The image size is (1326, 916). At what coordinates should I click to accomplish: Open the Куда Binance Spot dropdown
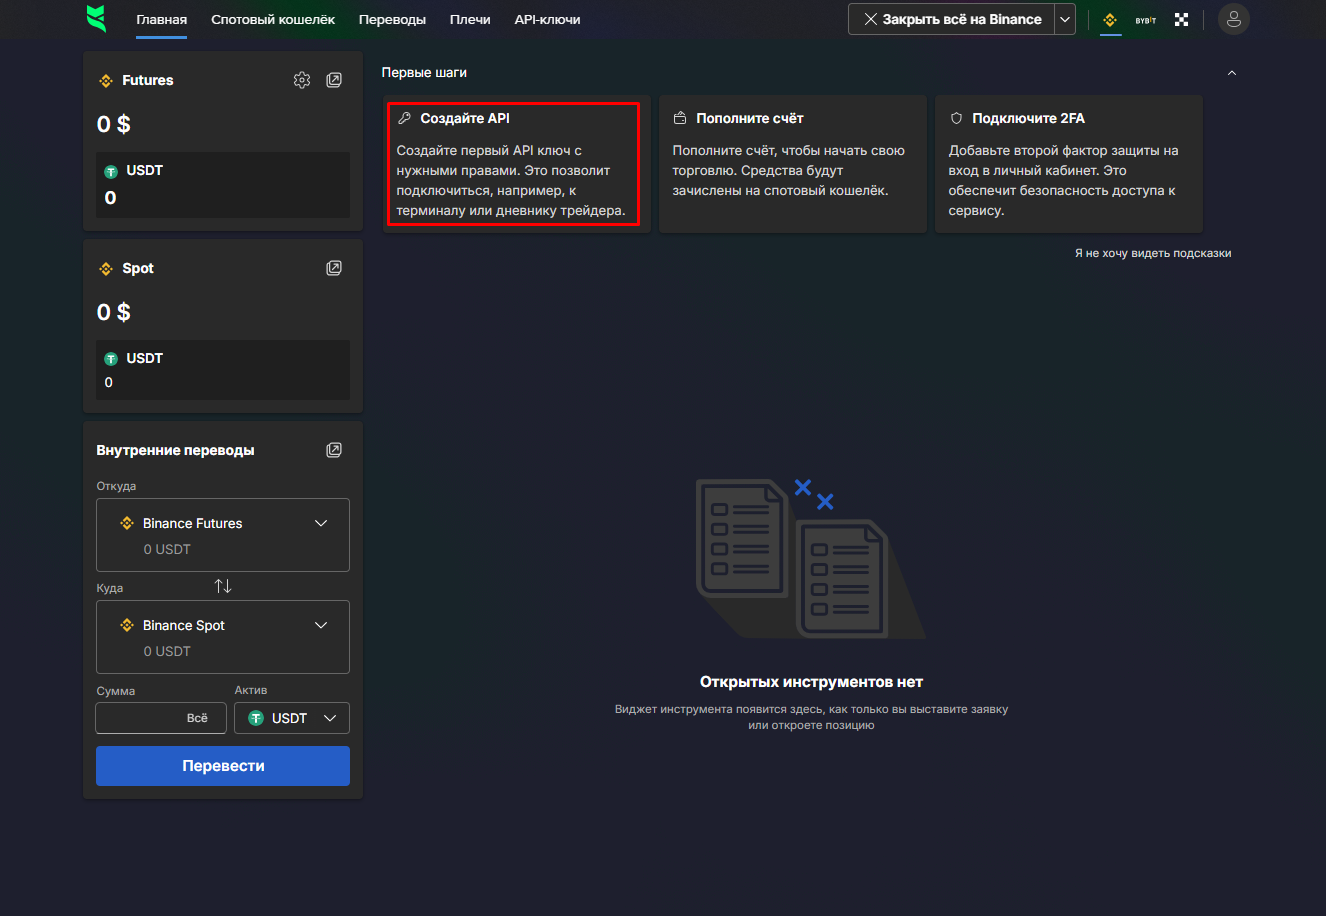point(223,637)
